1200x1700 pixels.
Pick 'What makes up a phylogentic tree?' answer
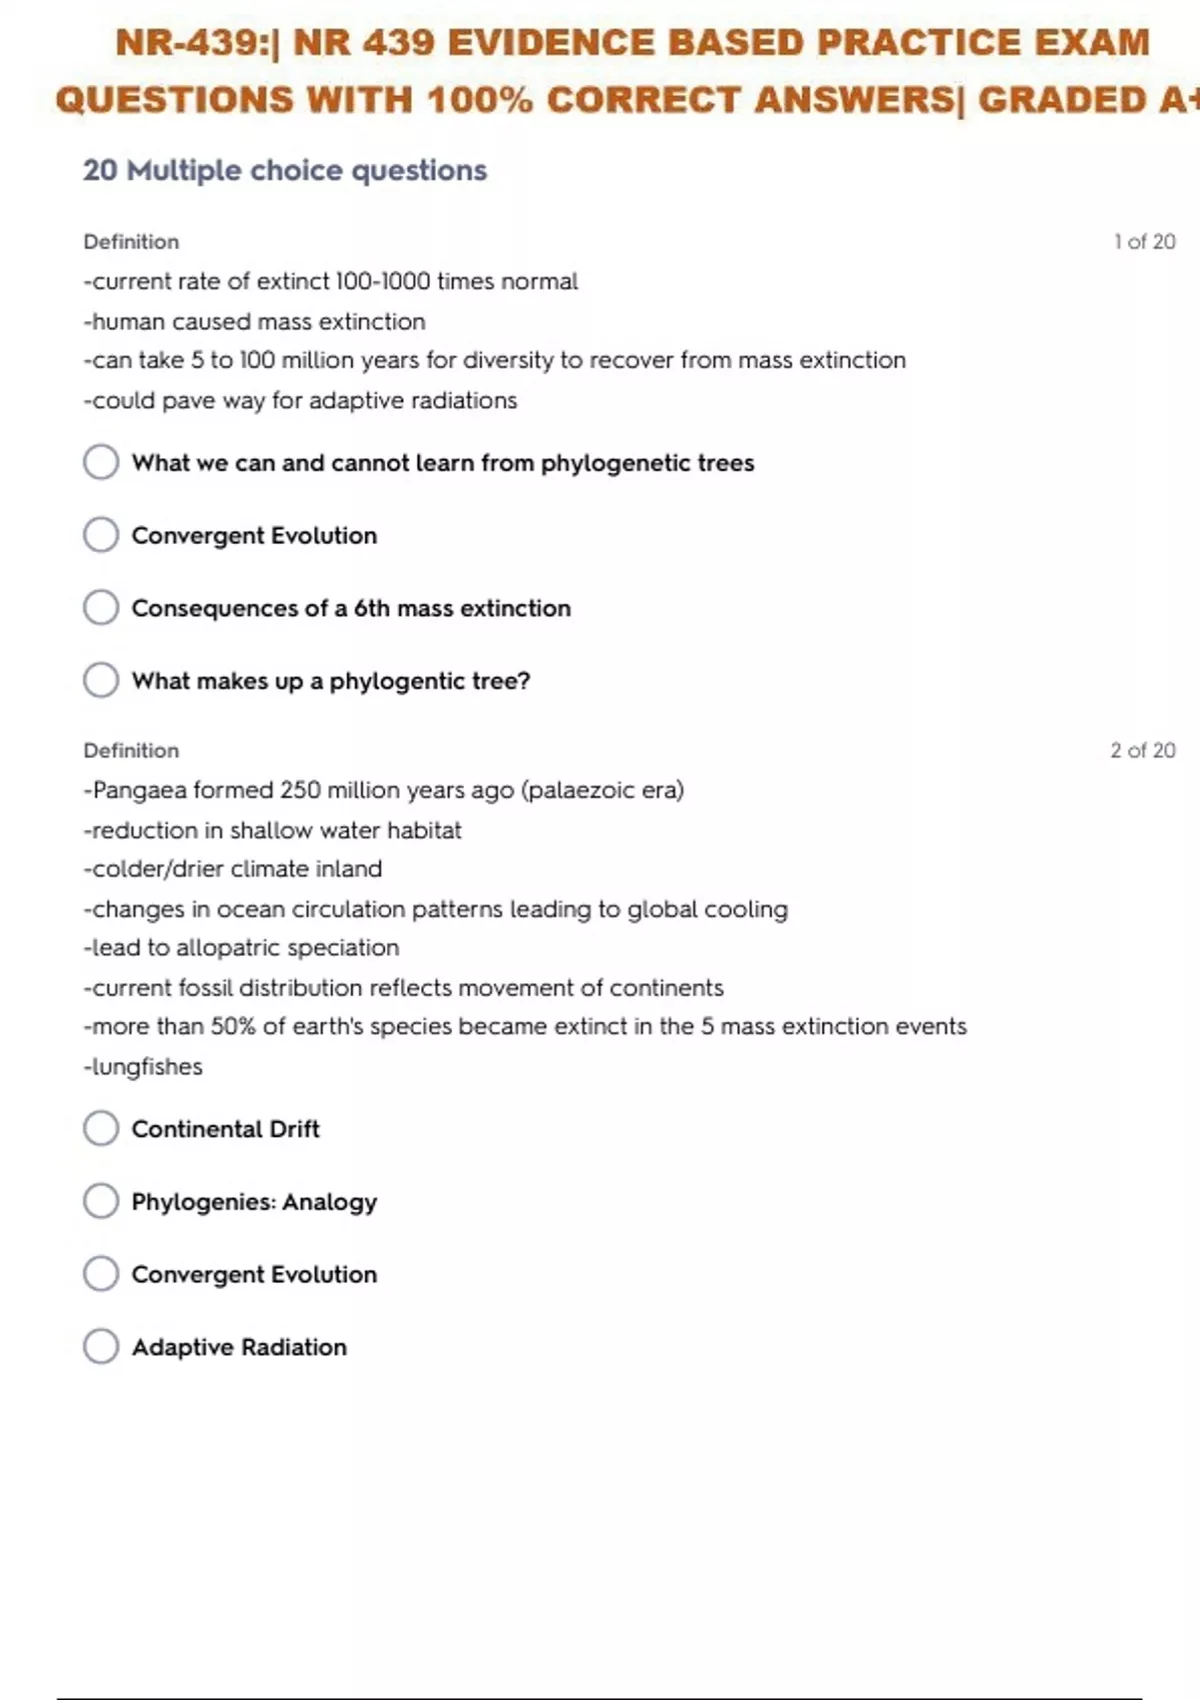click(x=101, y=680)
